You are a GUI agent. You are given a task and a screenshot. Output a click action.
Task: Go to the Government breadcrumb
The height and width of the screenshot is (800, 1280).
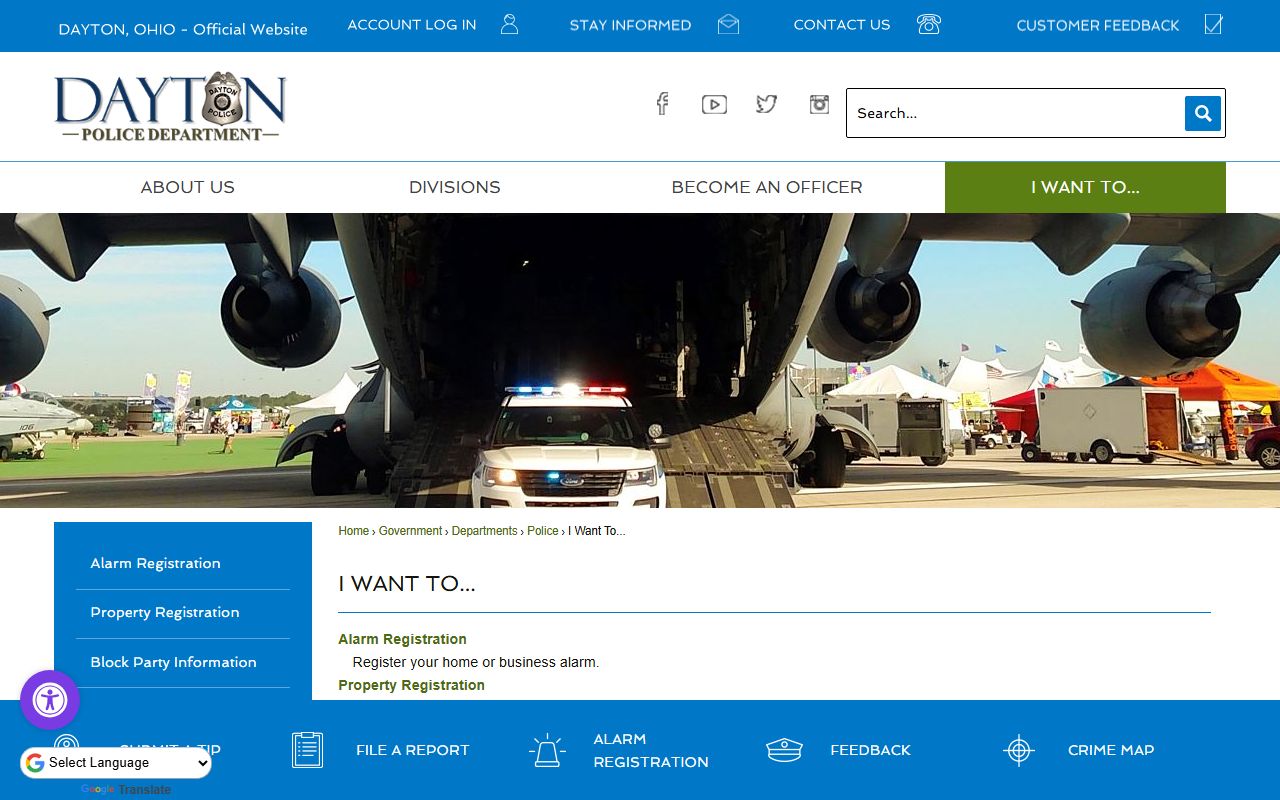410,531
